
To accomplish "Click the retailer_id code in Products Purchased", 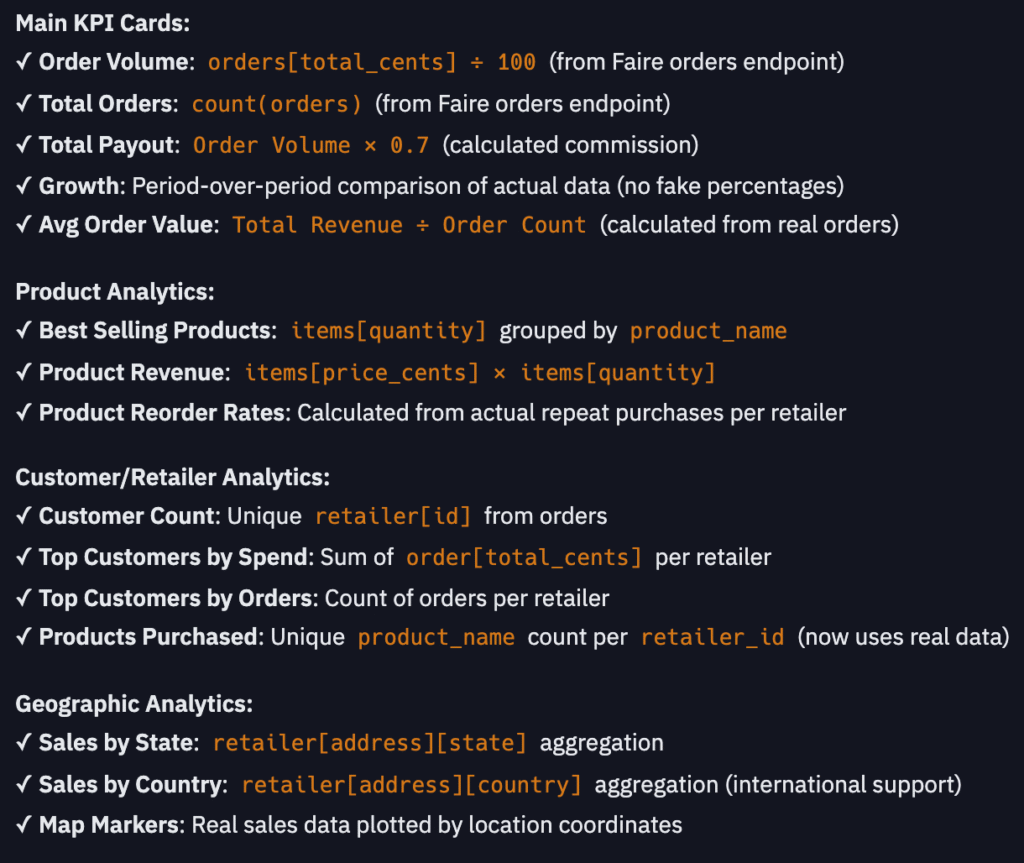I will (x=712, y=637).
